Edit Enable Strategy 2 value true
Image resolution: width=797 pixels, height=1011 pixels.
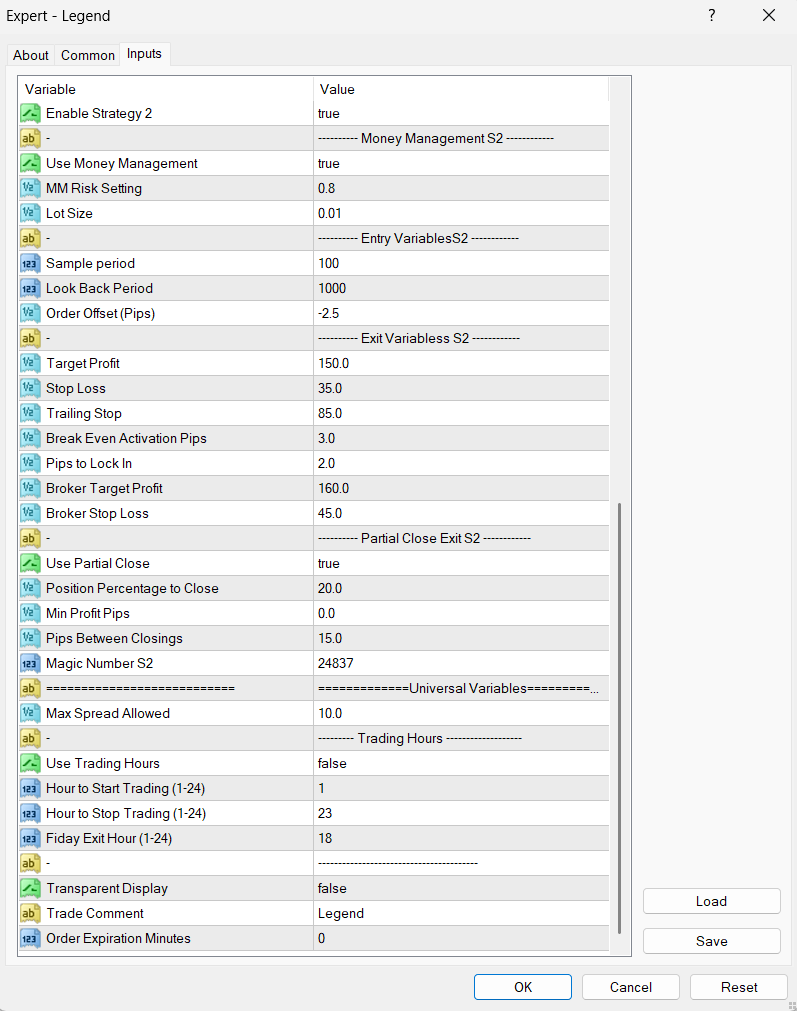[461, 113]
